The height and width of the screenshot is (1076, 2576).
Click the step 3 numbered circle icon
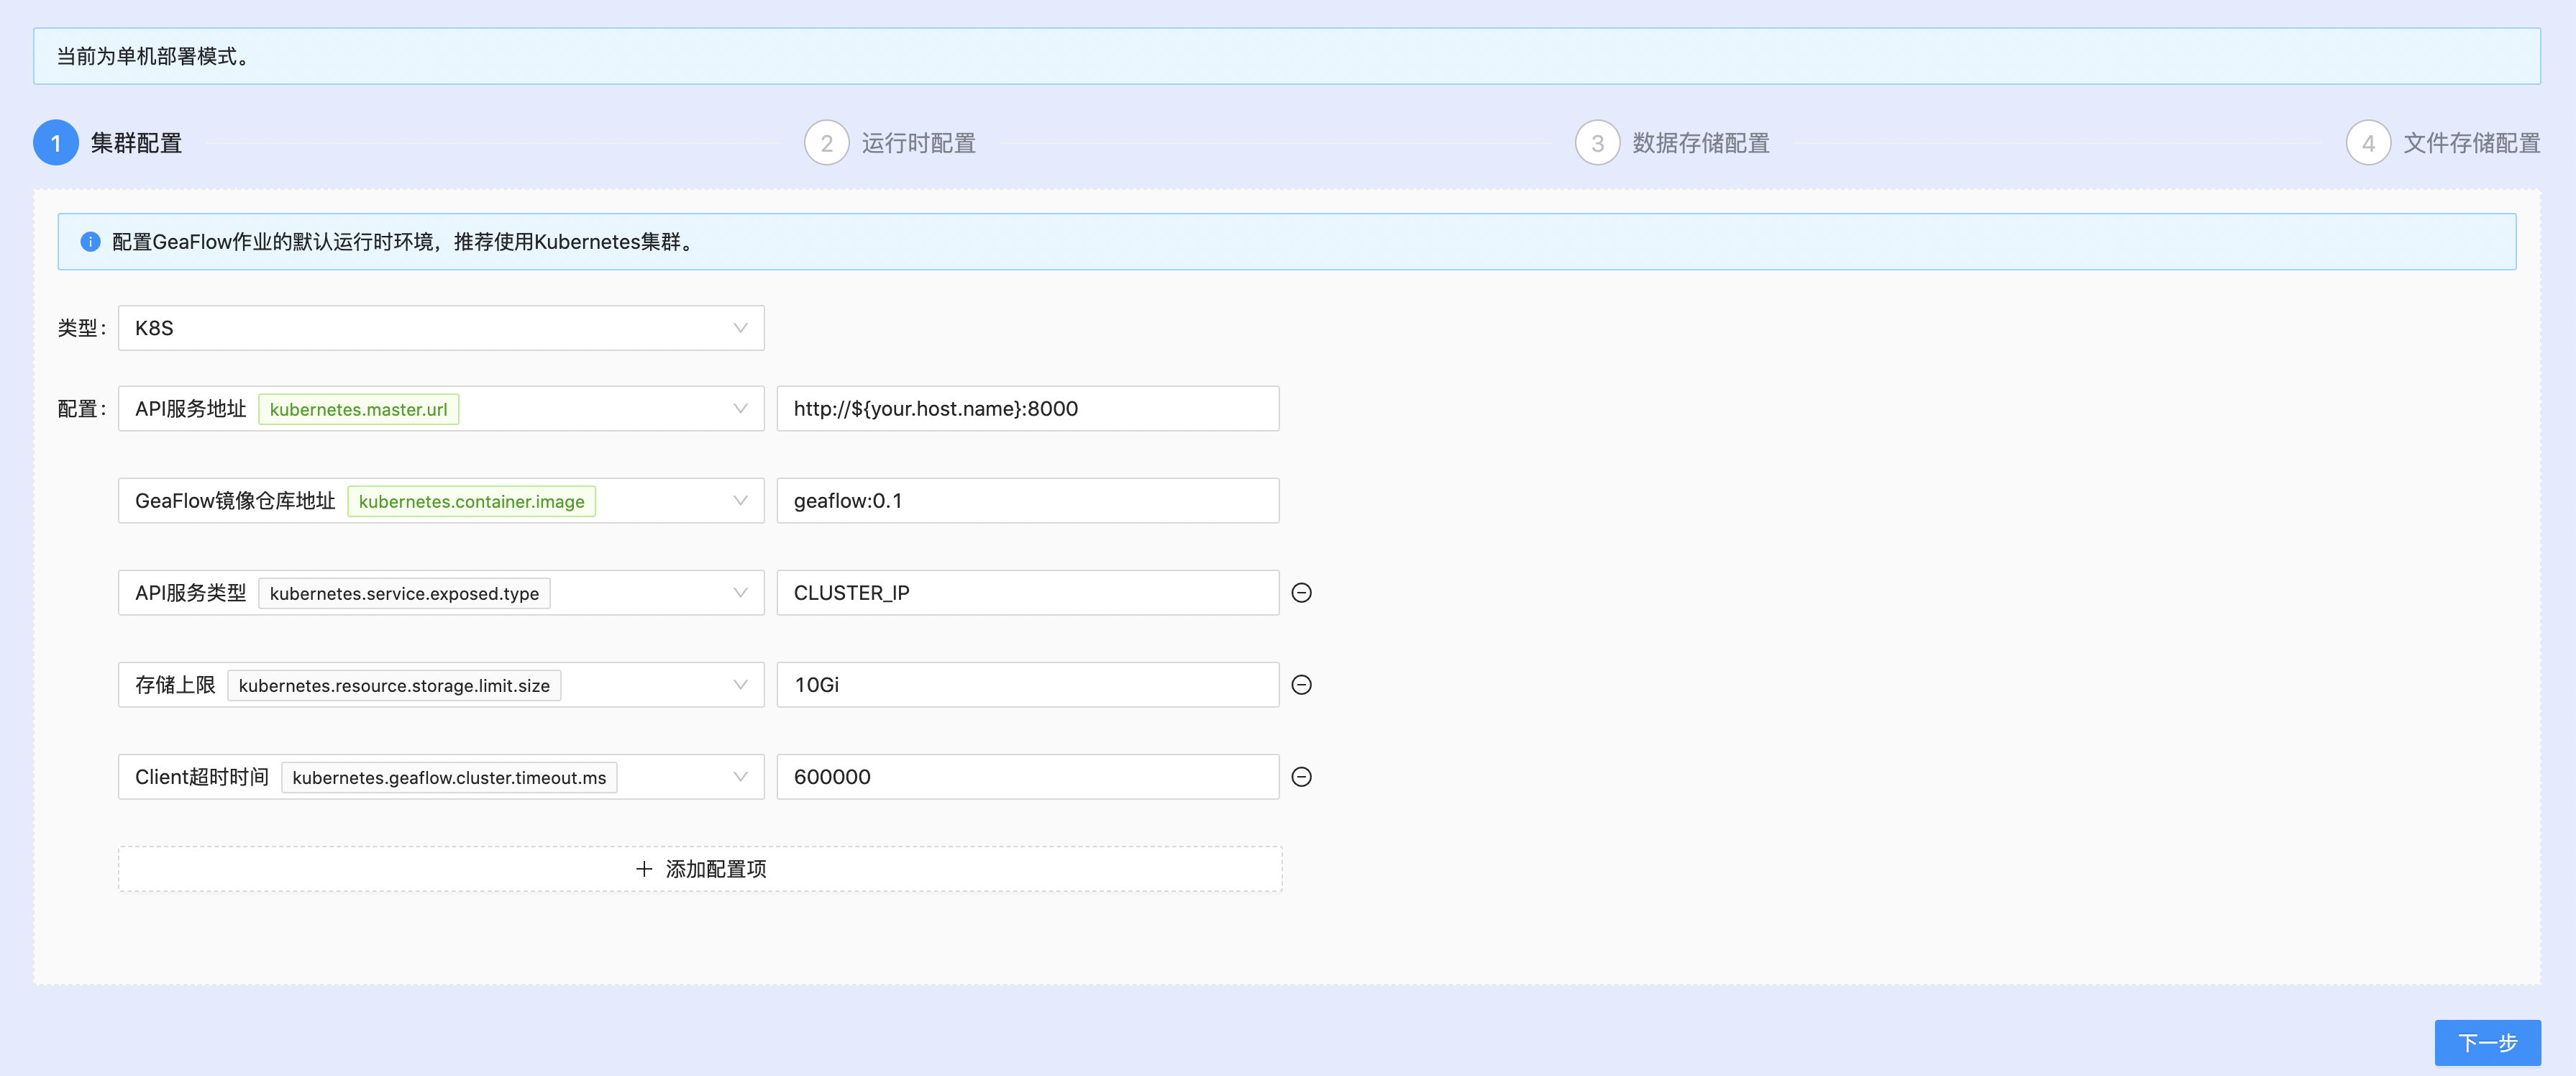click(1597, 142)
